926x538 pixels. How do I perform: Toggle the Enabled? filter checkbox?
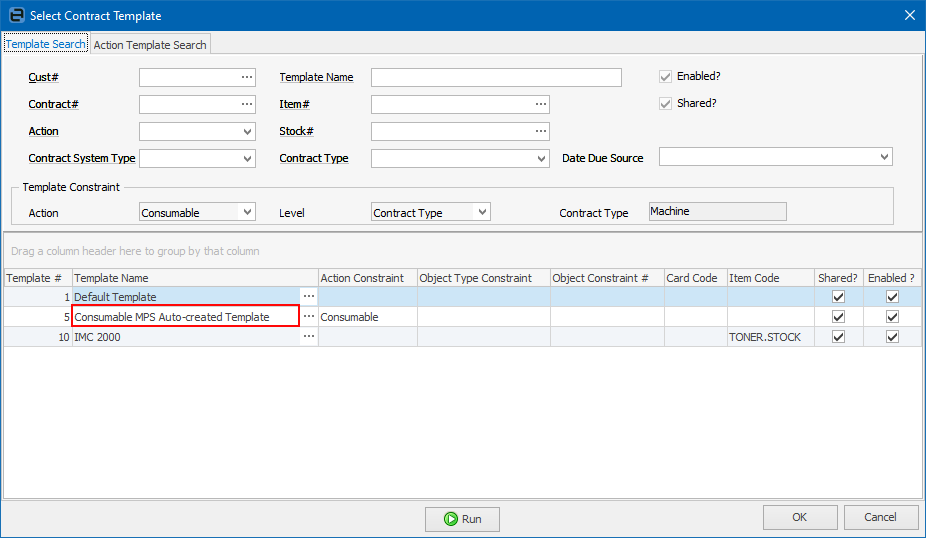tap(665, 77)
